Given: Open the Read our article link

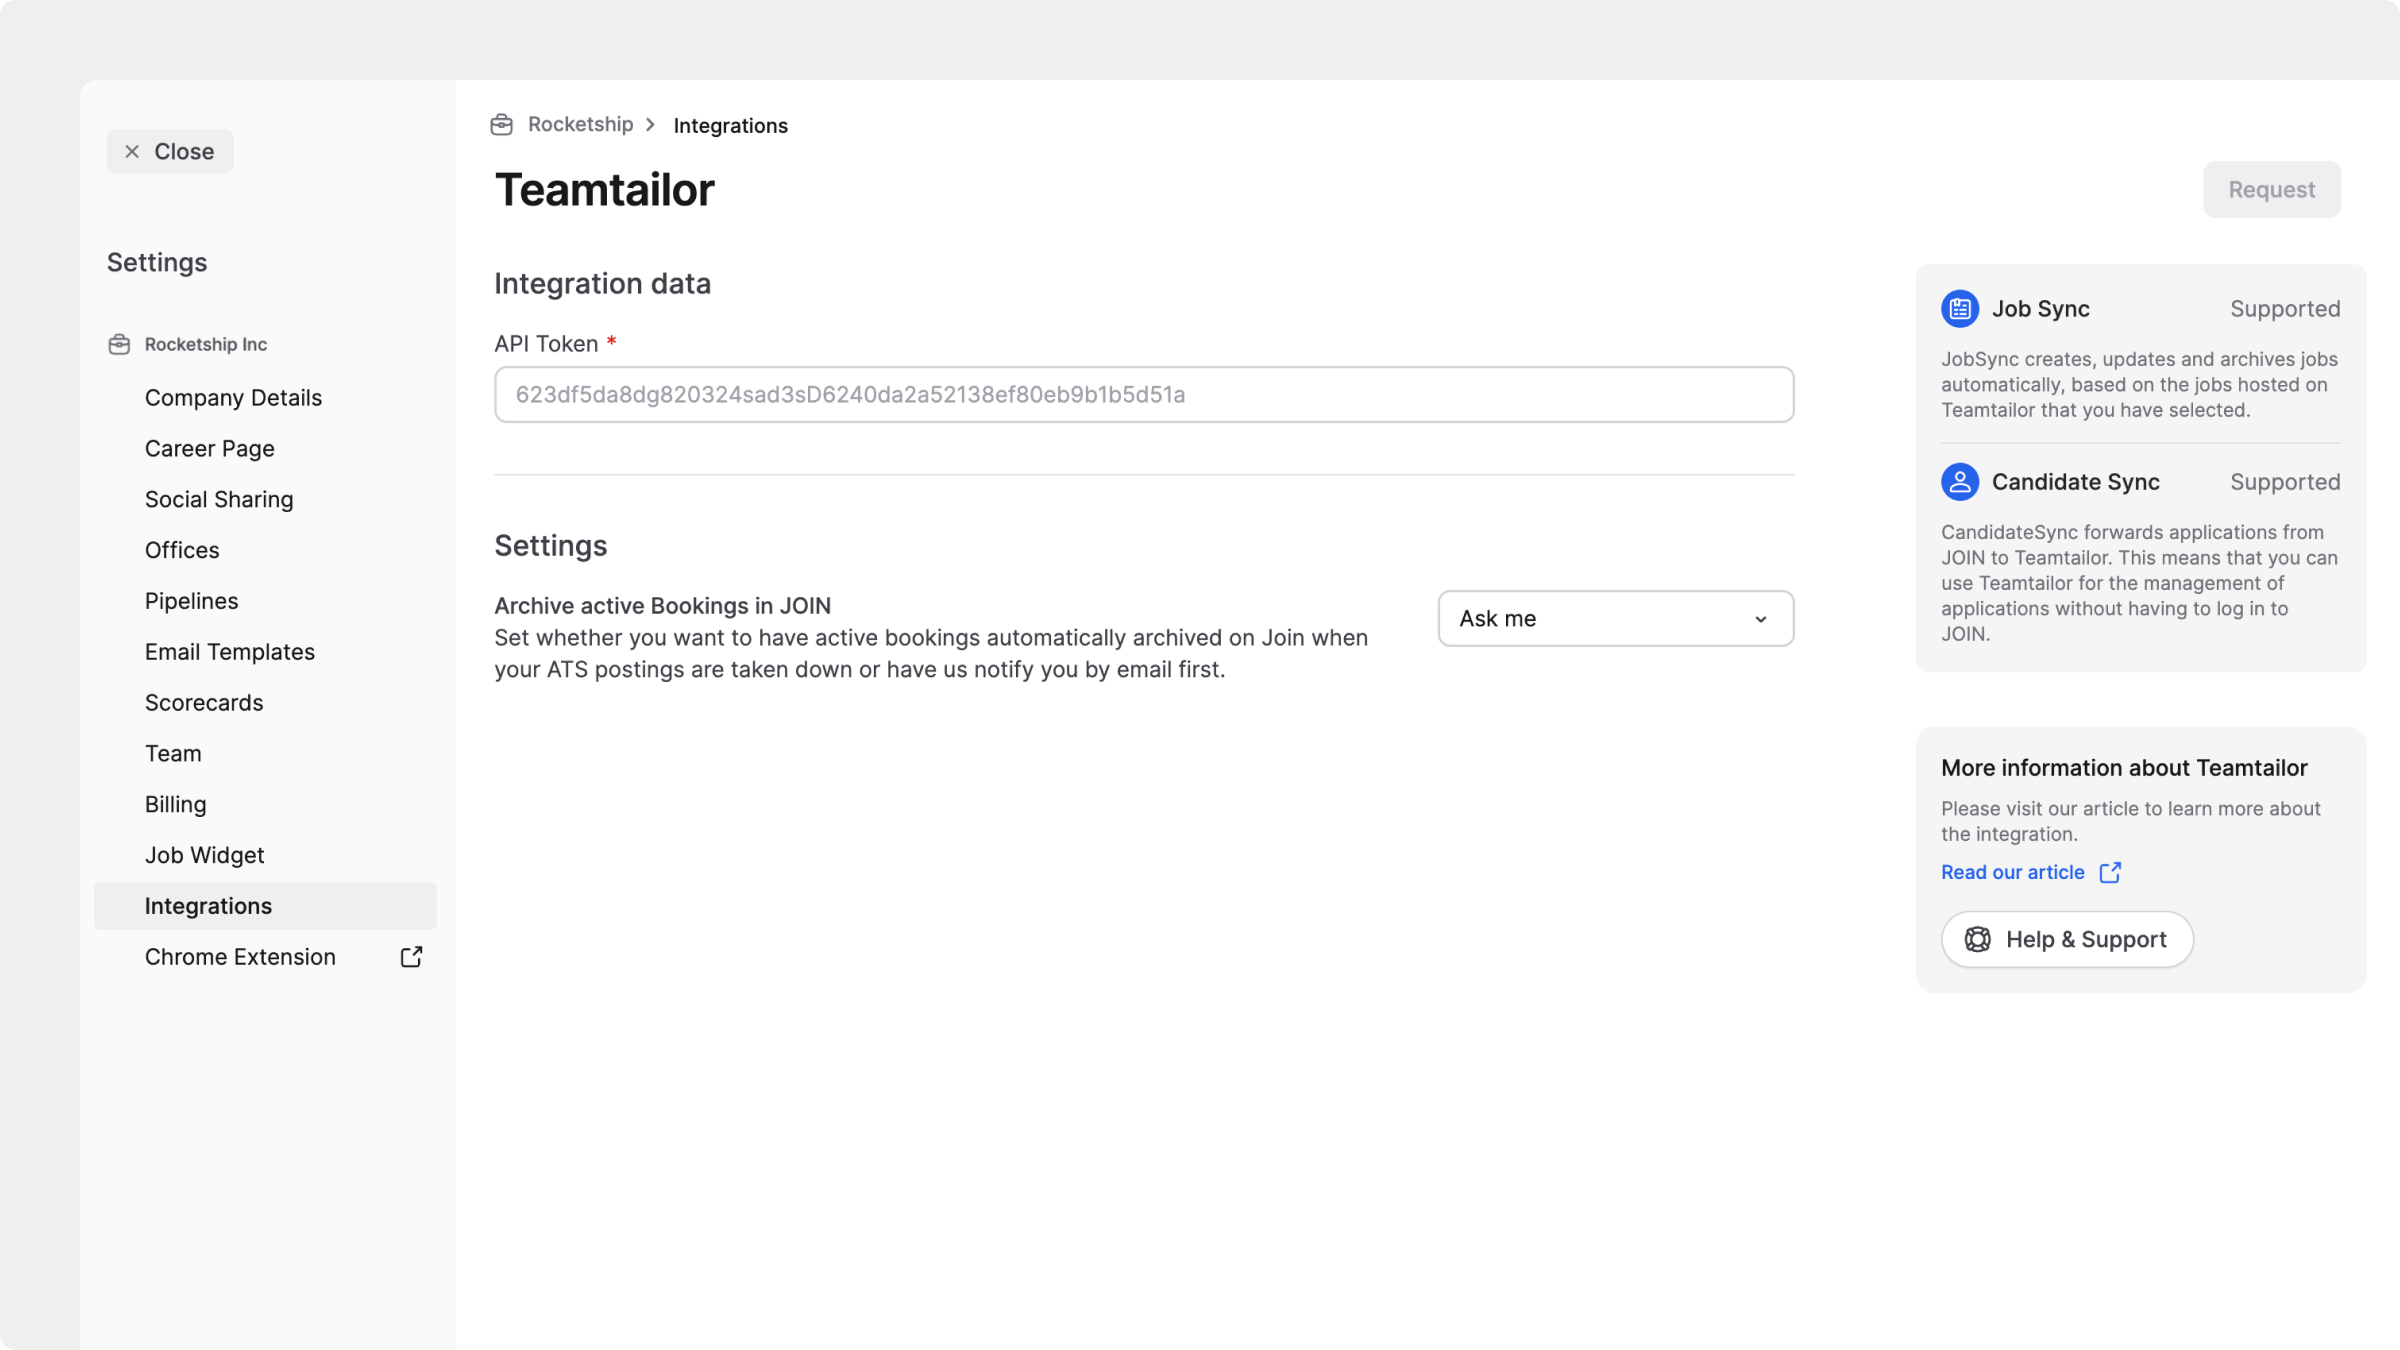Looking at the screenshot, I should [2012, 873].
